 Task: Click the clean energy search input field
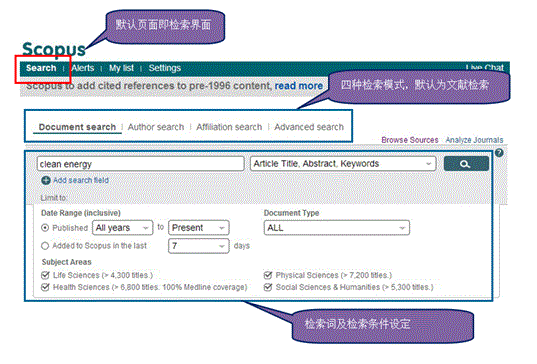click(140, 164)
